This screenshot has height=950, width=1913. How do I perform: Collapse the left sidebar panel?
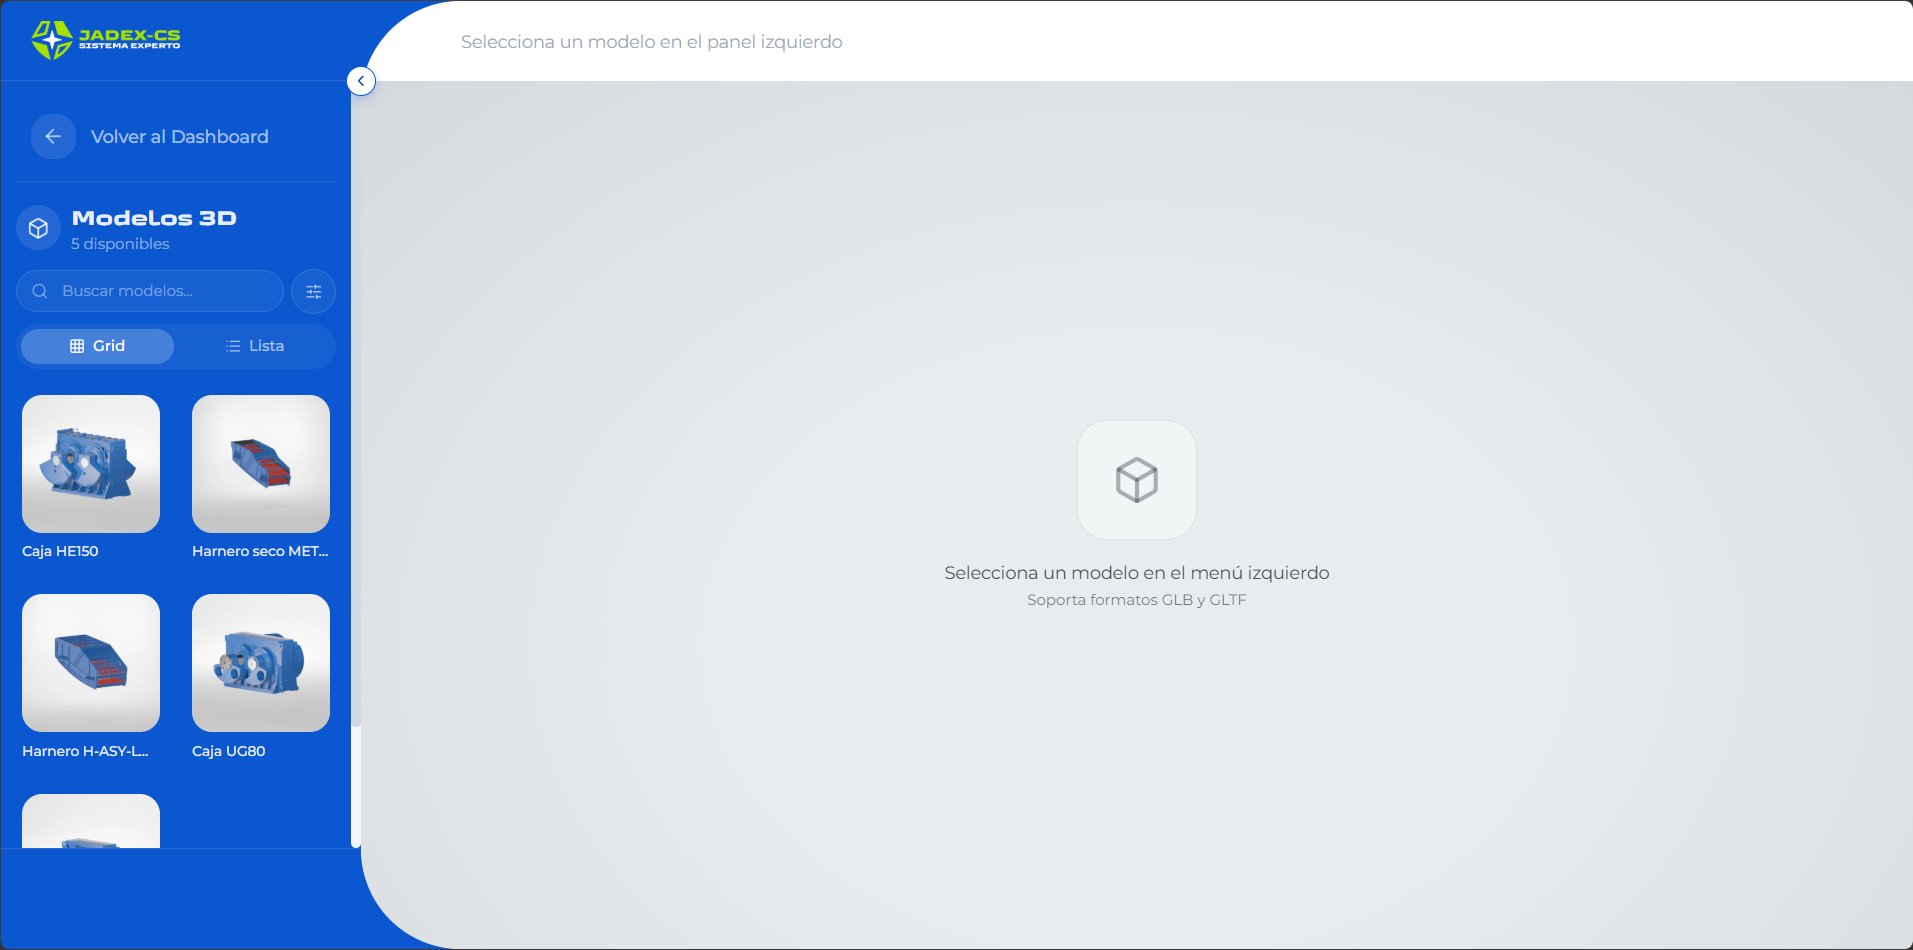[x=361, y=81]
